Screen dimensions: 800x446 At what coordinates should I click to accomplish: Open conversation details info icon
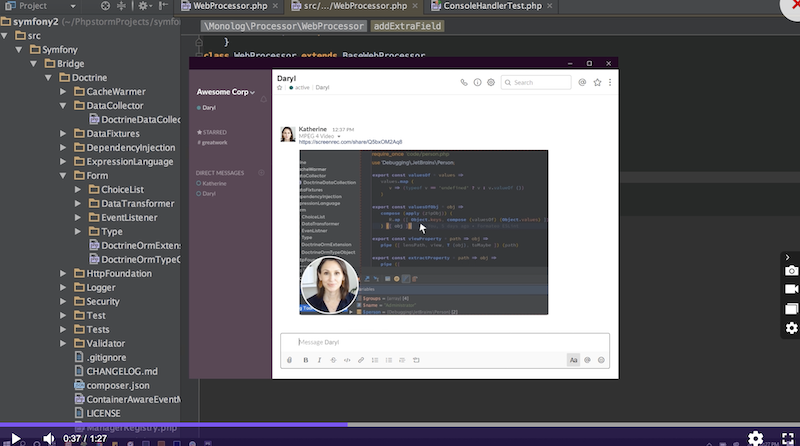click(x=477, y=82)
